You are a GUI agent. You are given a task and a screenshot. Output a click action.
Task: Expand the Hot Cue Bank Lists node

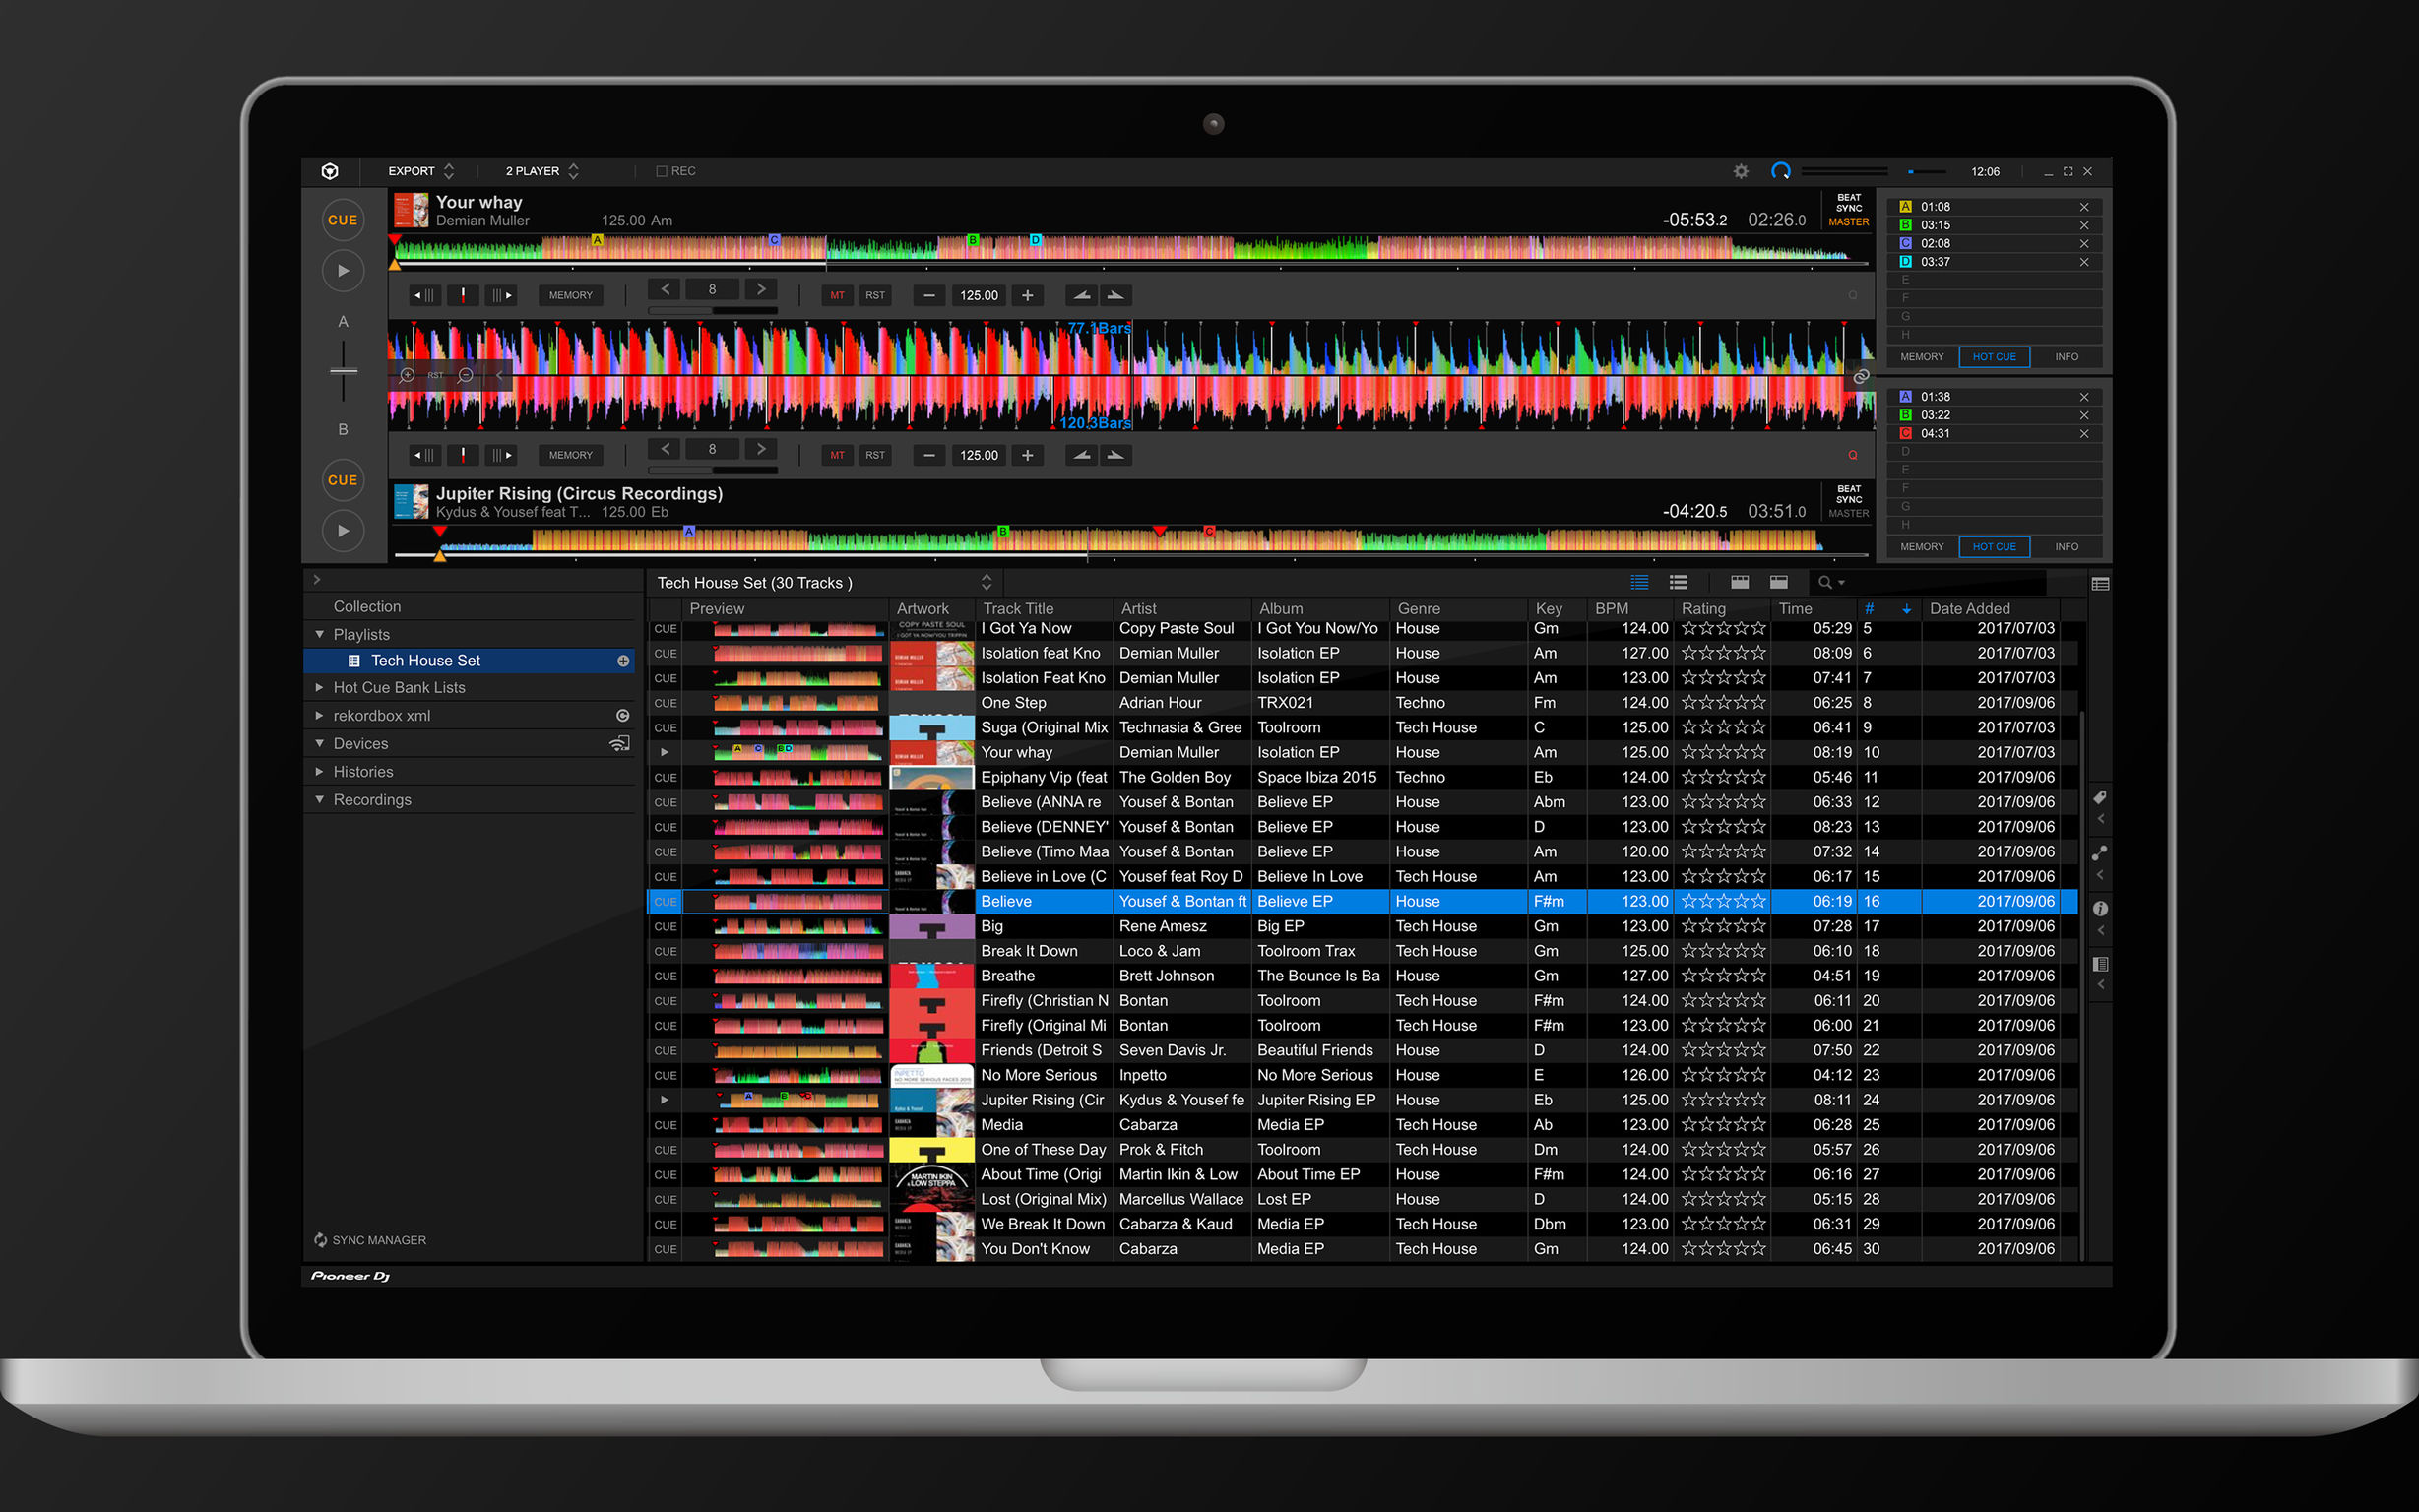click(x=320, y=687)
